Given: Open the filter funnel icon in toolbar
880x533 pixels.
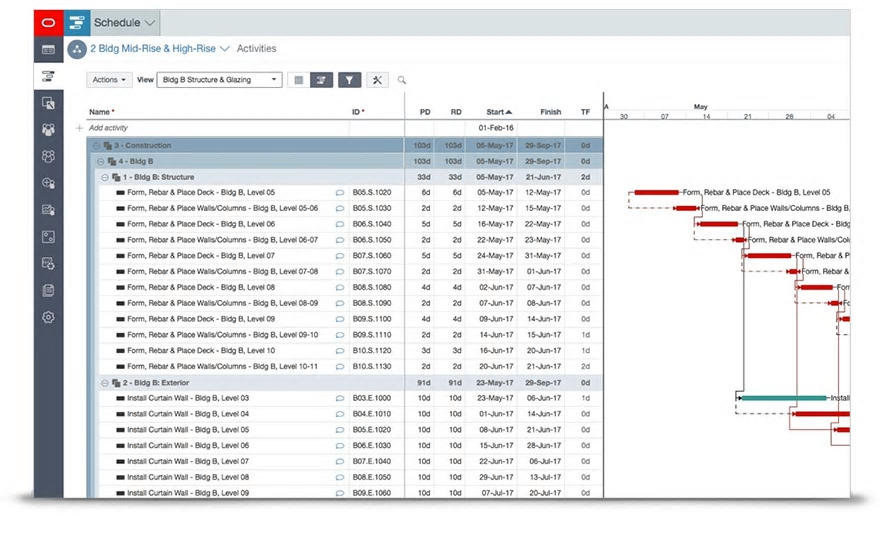Looking at the screenshot, I should coord(349,80).
